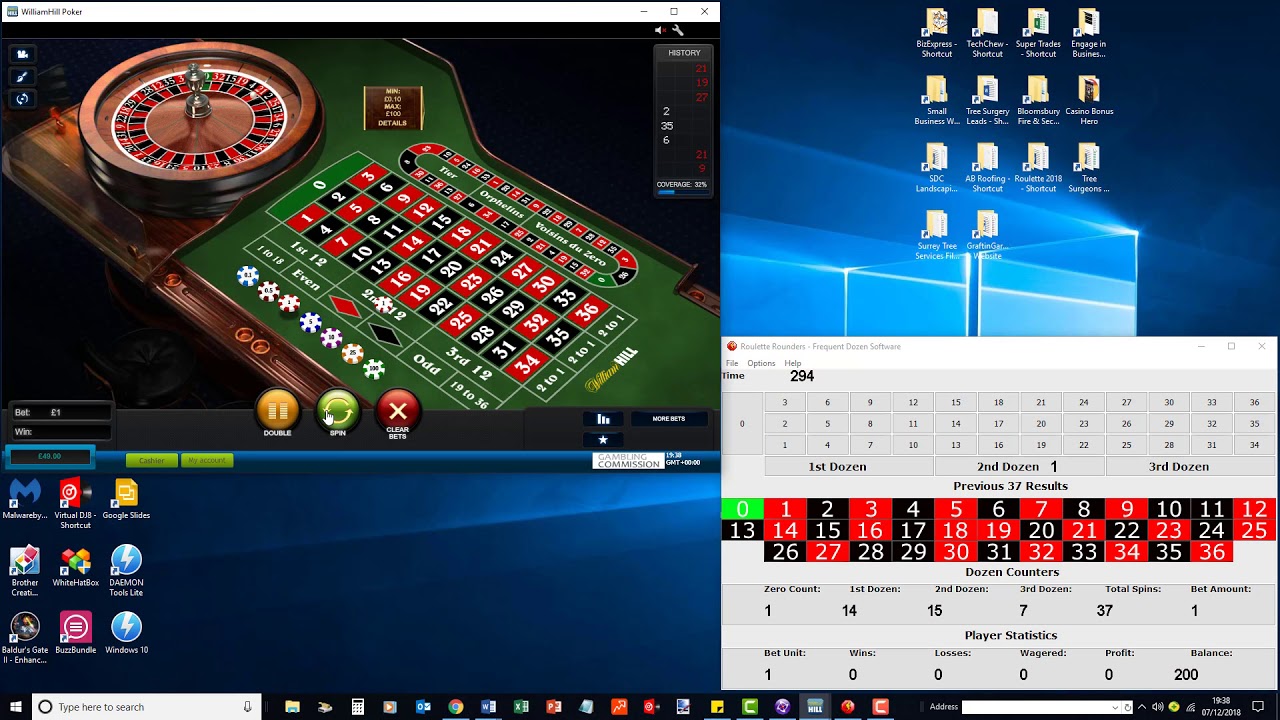Open My account

click(x=207, y=460)
